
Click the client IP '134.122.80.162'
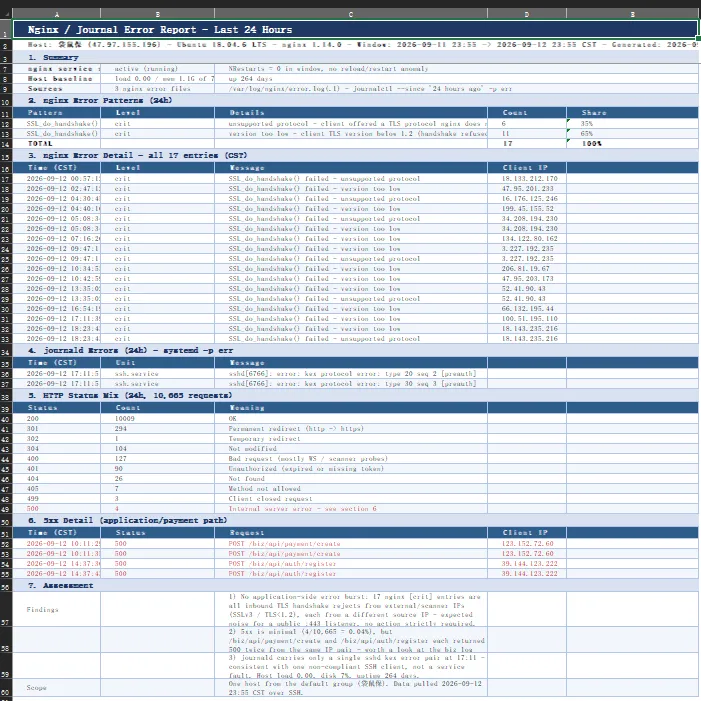point(527,239)
